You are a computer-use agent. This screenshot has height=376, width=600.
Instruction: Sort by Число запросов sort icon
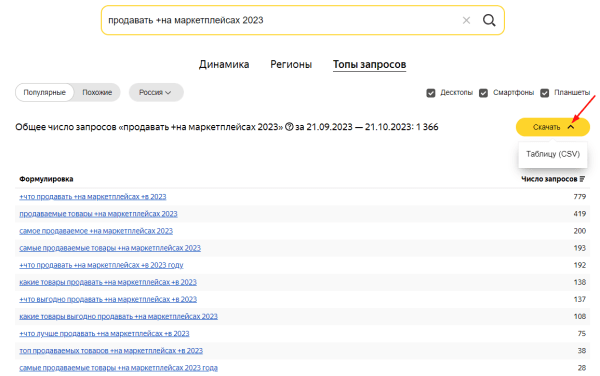click(582, 179)
